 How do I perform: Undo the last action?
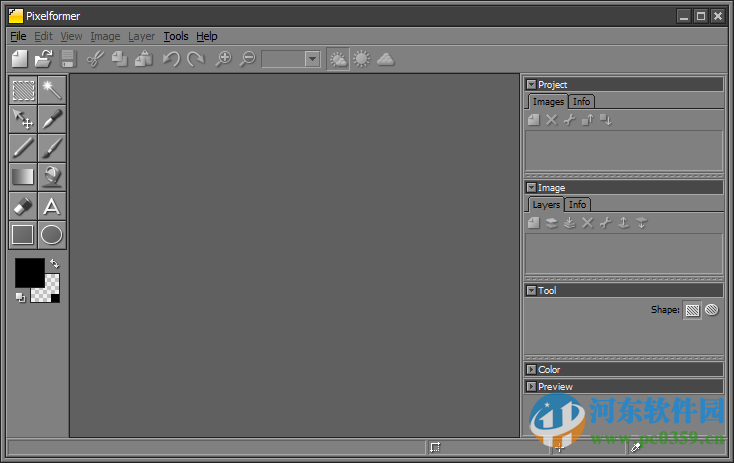coord(171,59)
